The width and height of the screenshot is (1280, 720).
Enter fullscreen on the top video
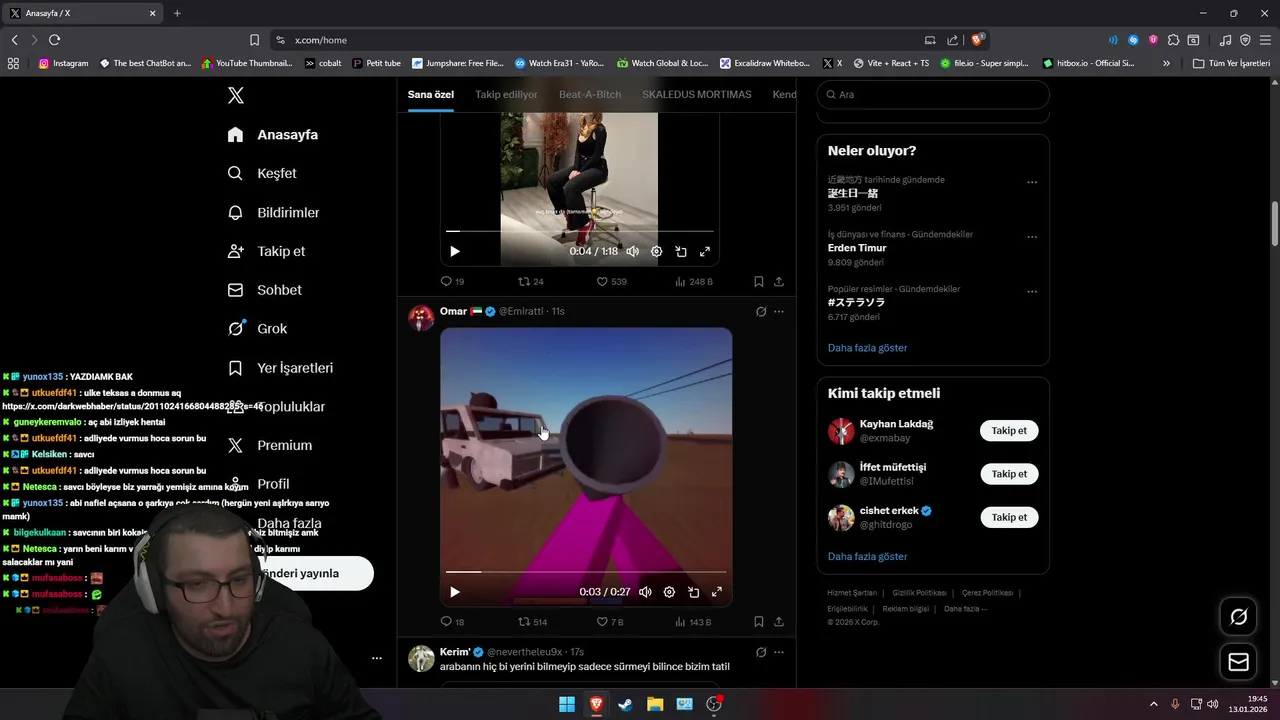pyautogui.click(x=704, y=251)
